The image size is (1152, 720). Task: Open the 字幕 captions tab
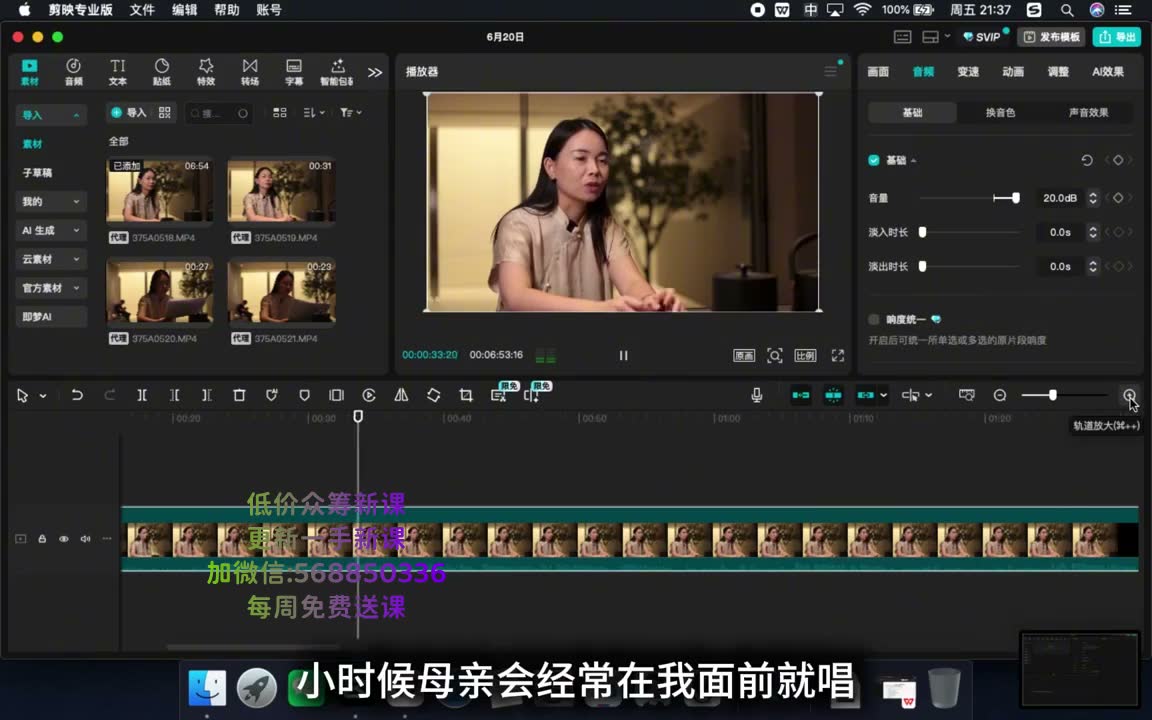click(x=294, y=72)
